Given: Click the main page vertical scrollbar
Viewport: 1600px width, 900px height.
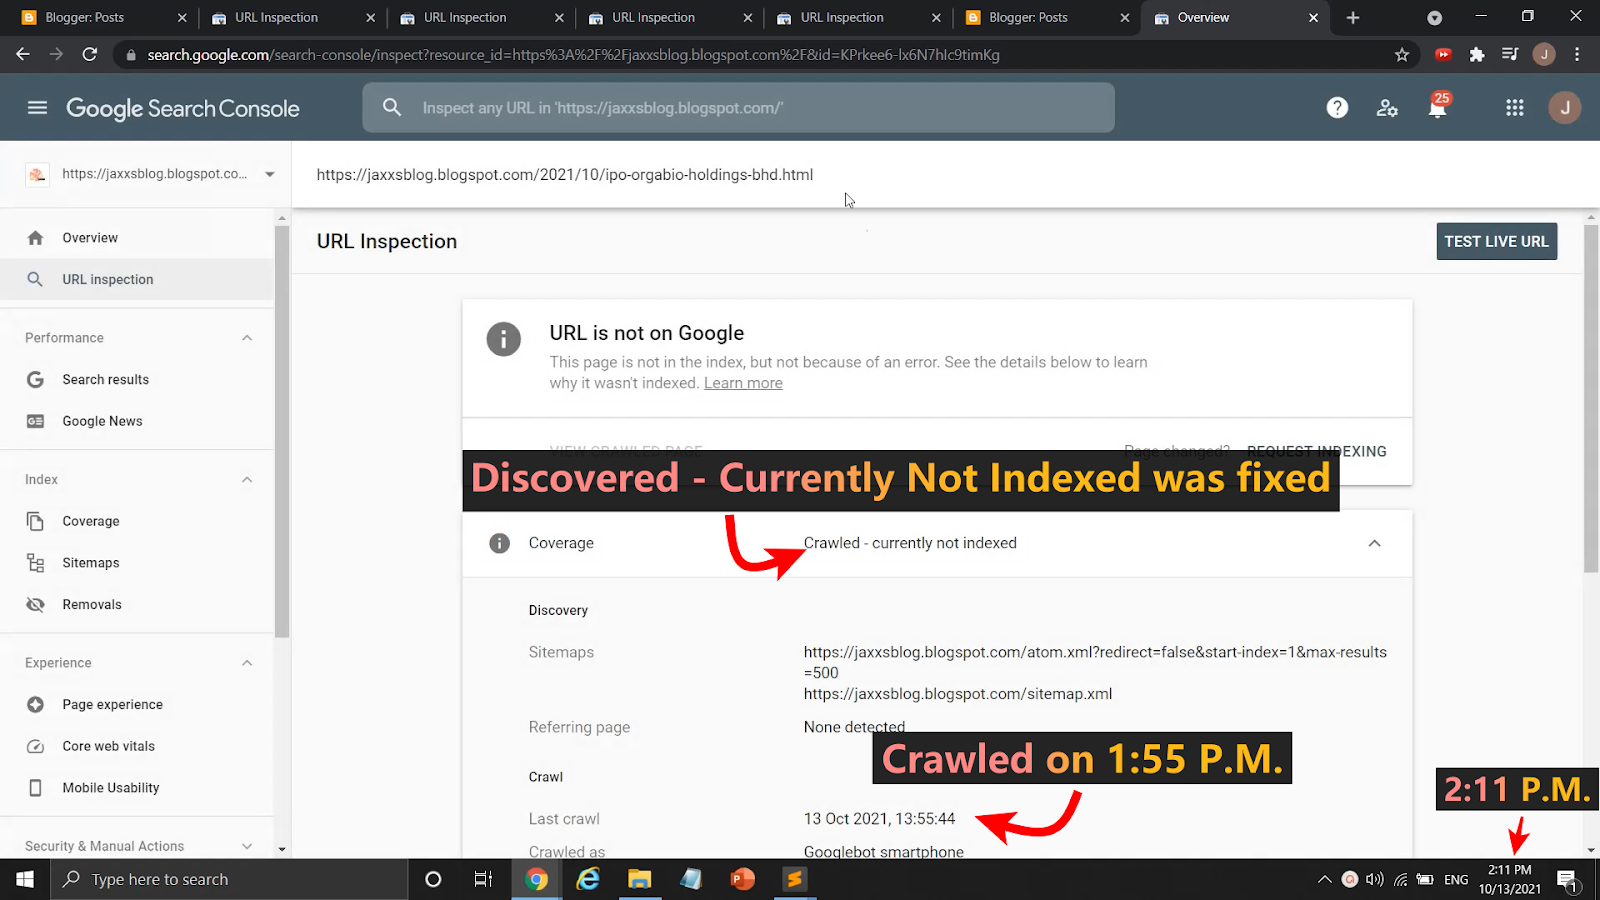Looking at the screenshot, I should (x=1591, y=400).
